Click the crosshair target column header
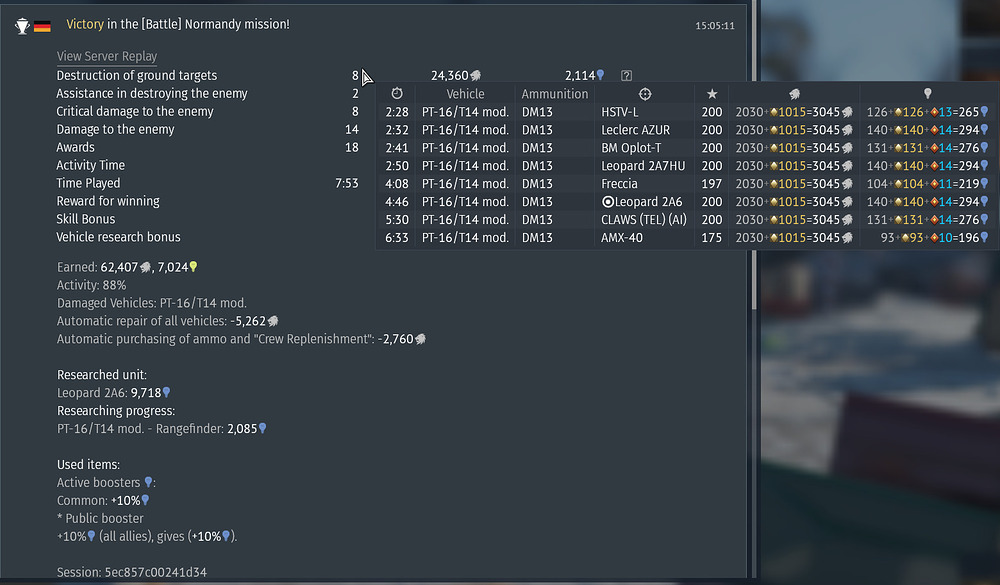 pos(645,94)
